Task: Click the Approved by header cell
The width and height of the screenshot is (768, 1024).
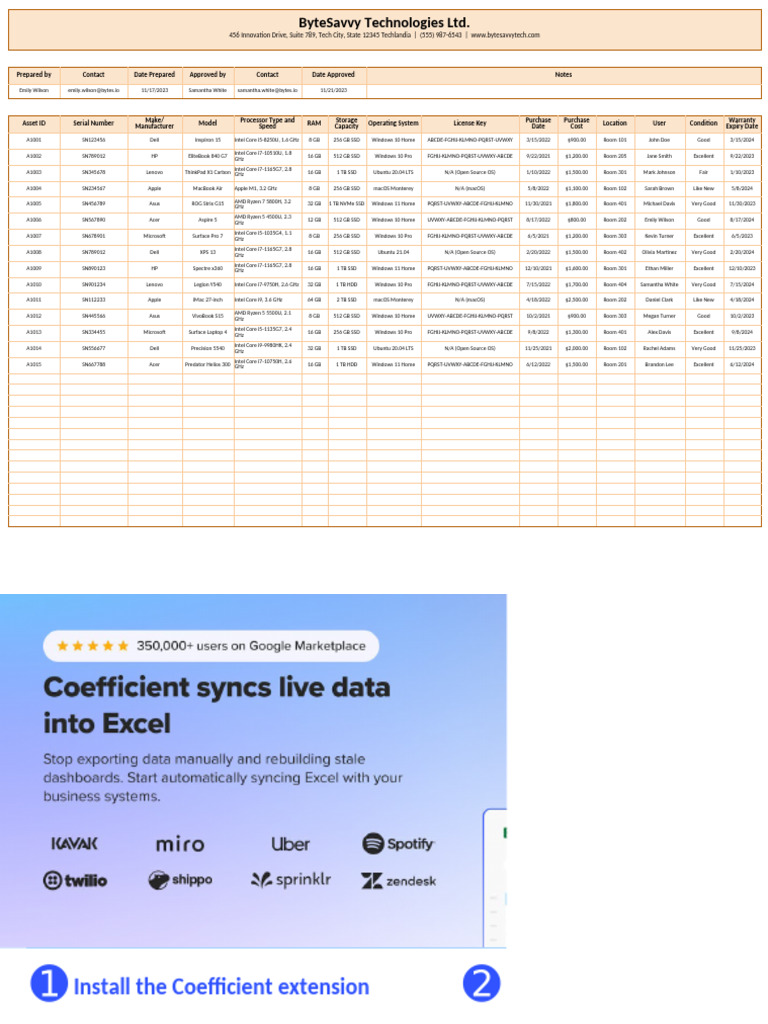Action: (x=208, y=74)
